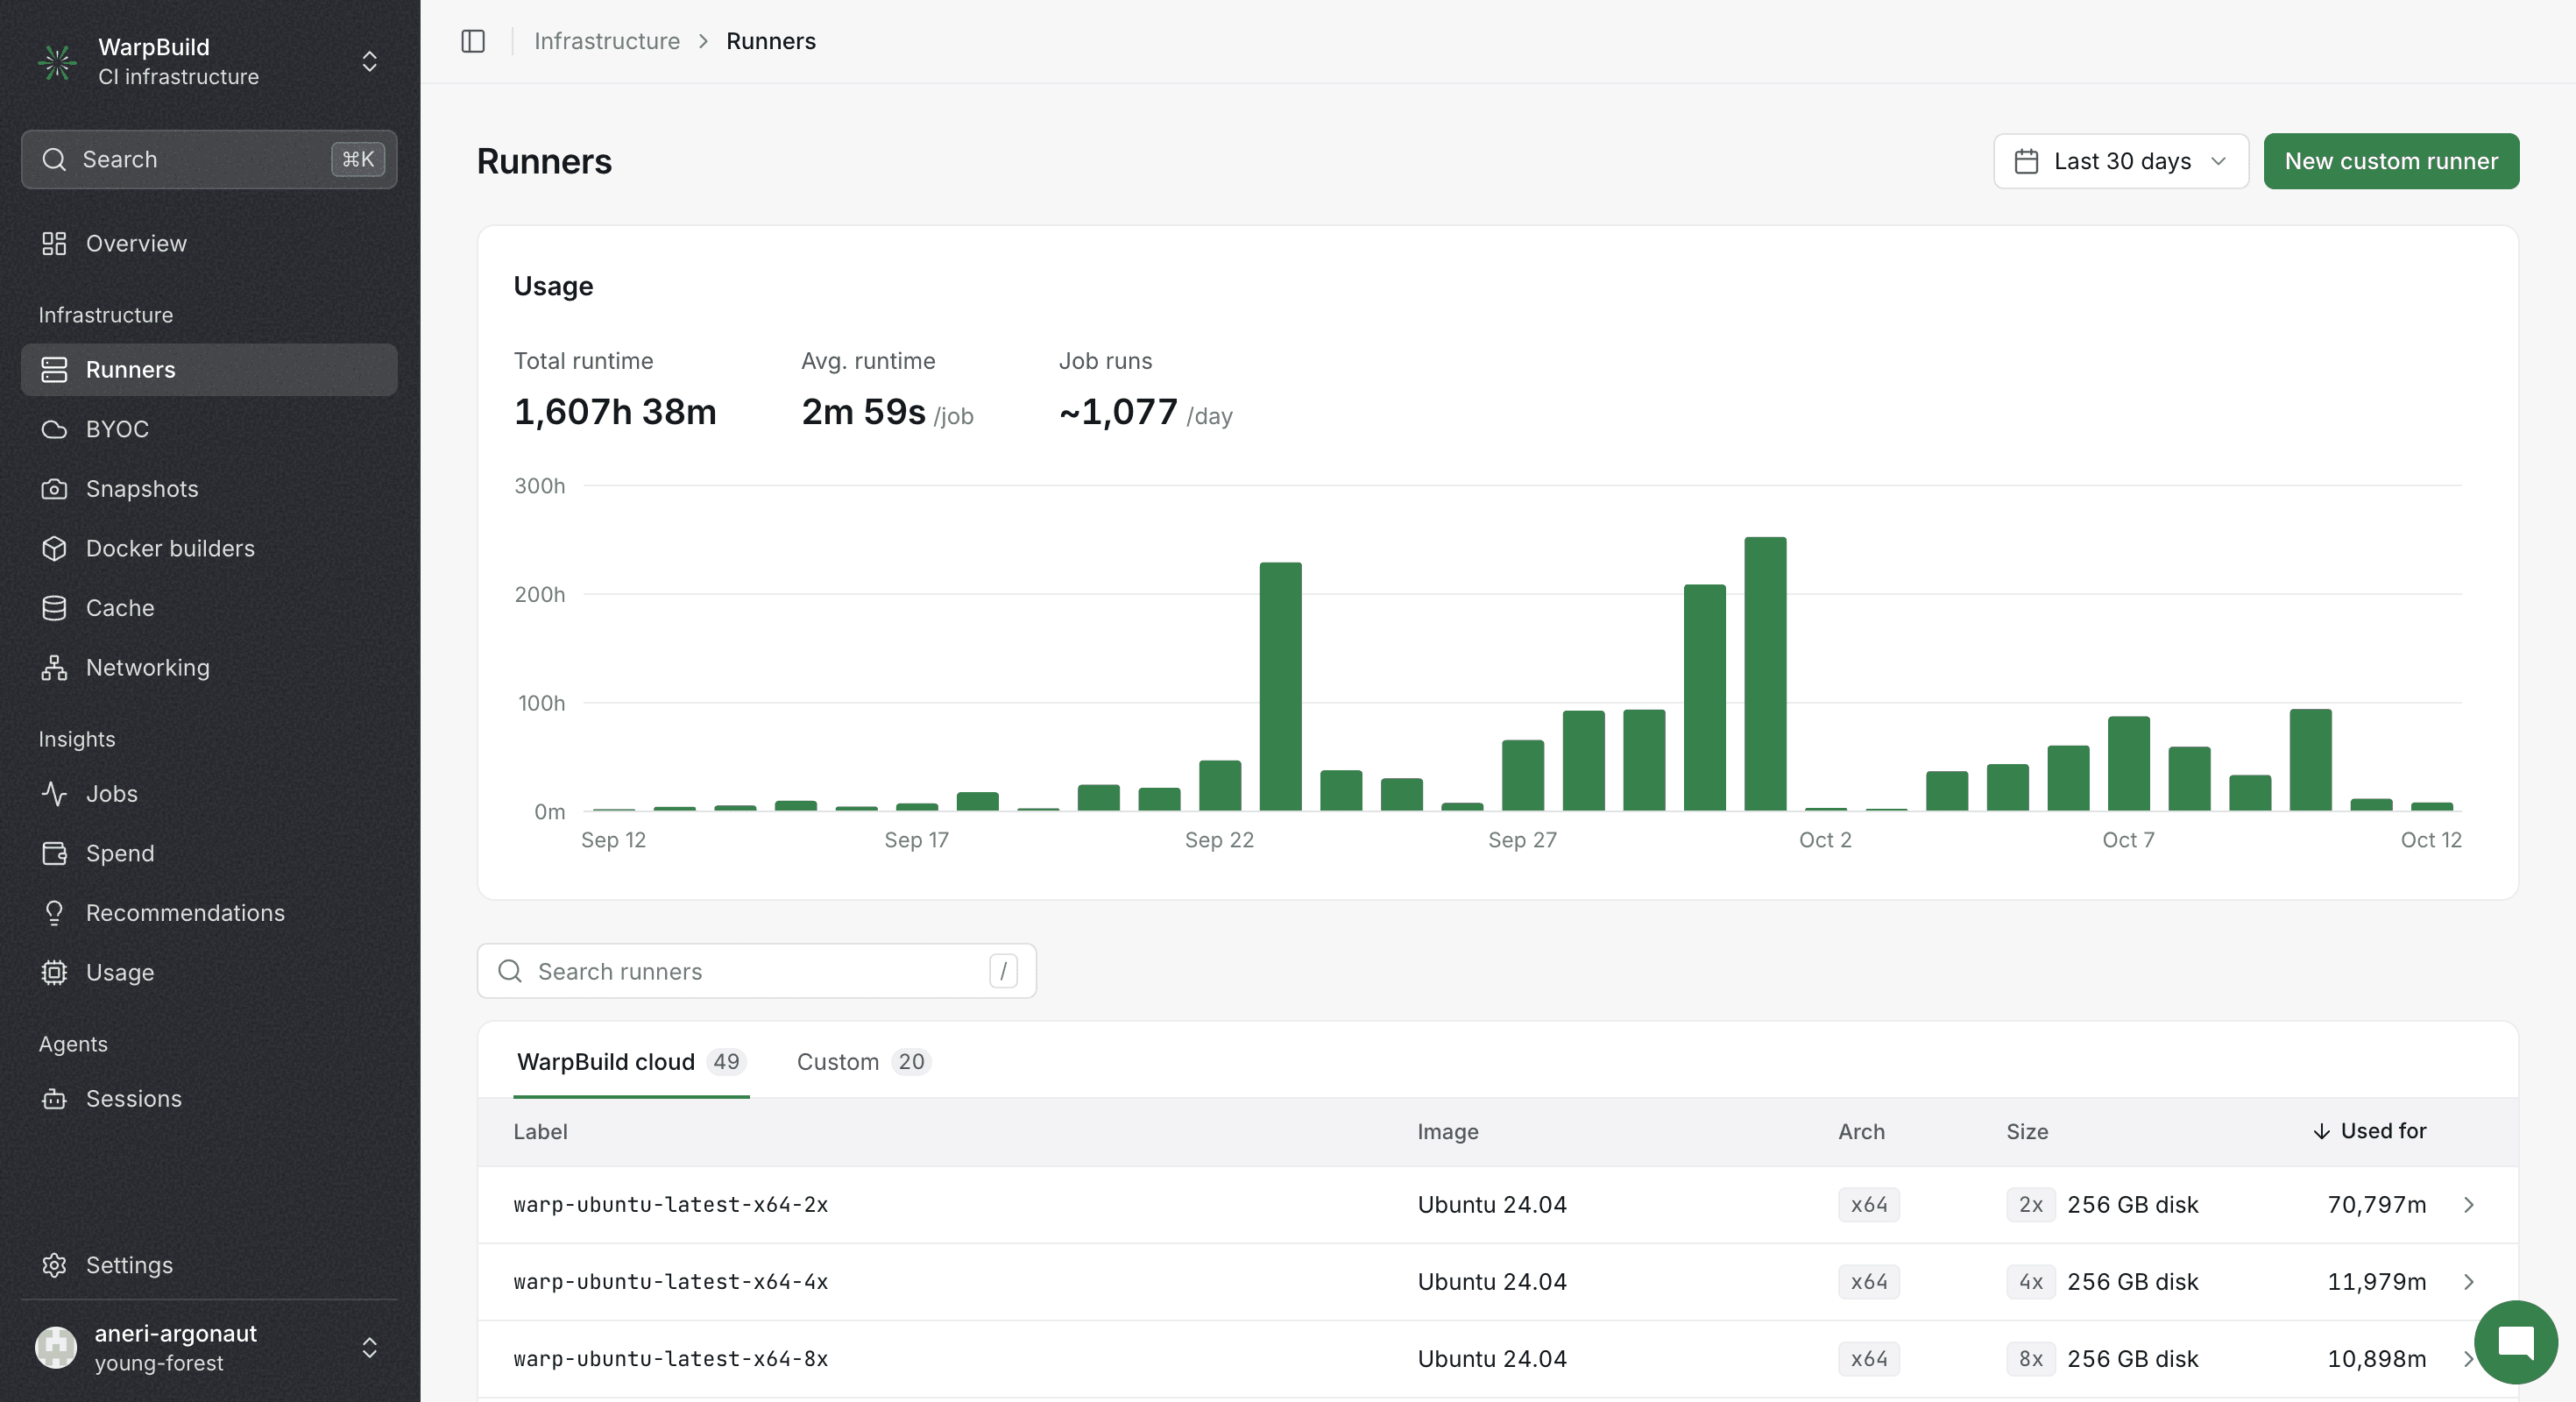The image size is (2576, 1402).
Task: Click the tallest usage bar near Oct 1
Action: point(1765,674)
